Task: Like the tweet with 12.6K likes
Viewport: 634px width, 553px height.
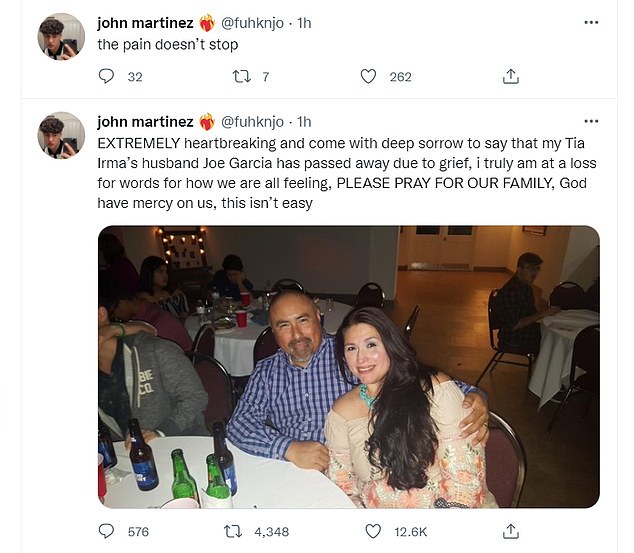Action: pyautogui.click(x=368, y=532)
